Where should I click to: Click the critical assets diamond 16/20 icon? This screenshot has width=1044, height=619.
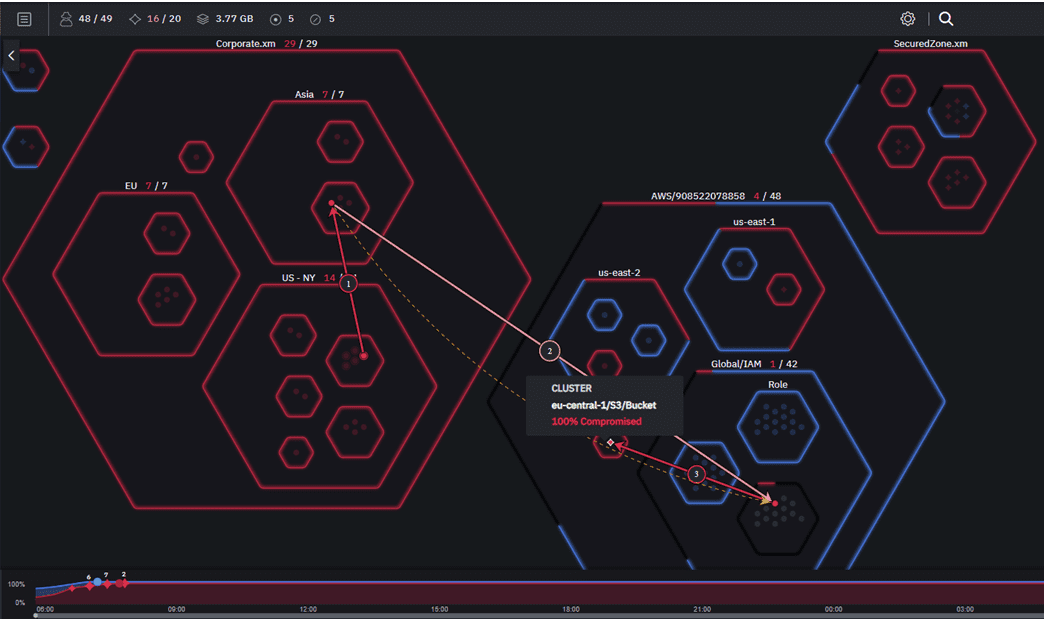[x=135, y=18]
